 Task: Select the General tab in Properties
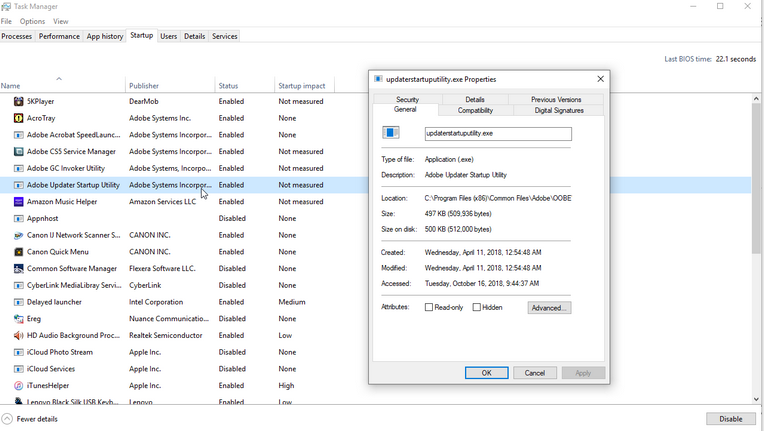coord(405,110)
